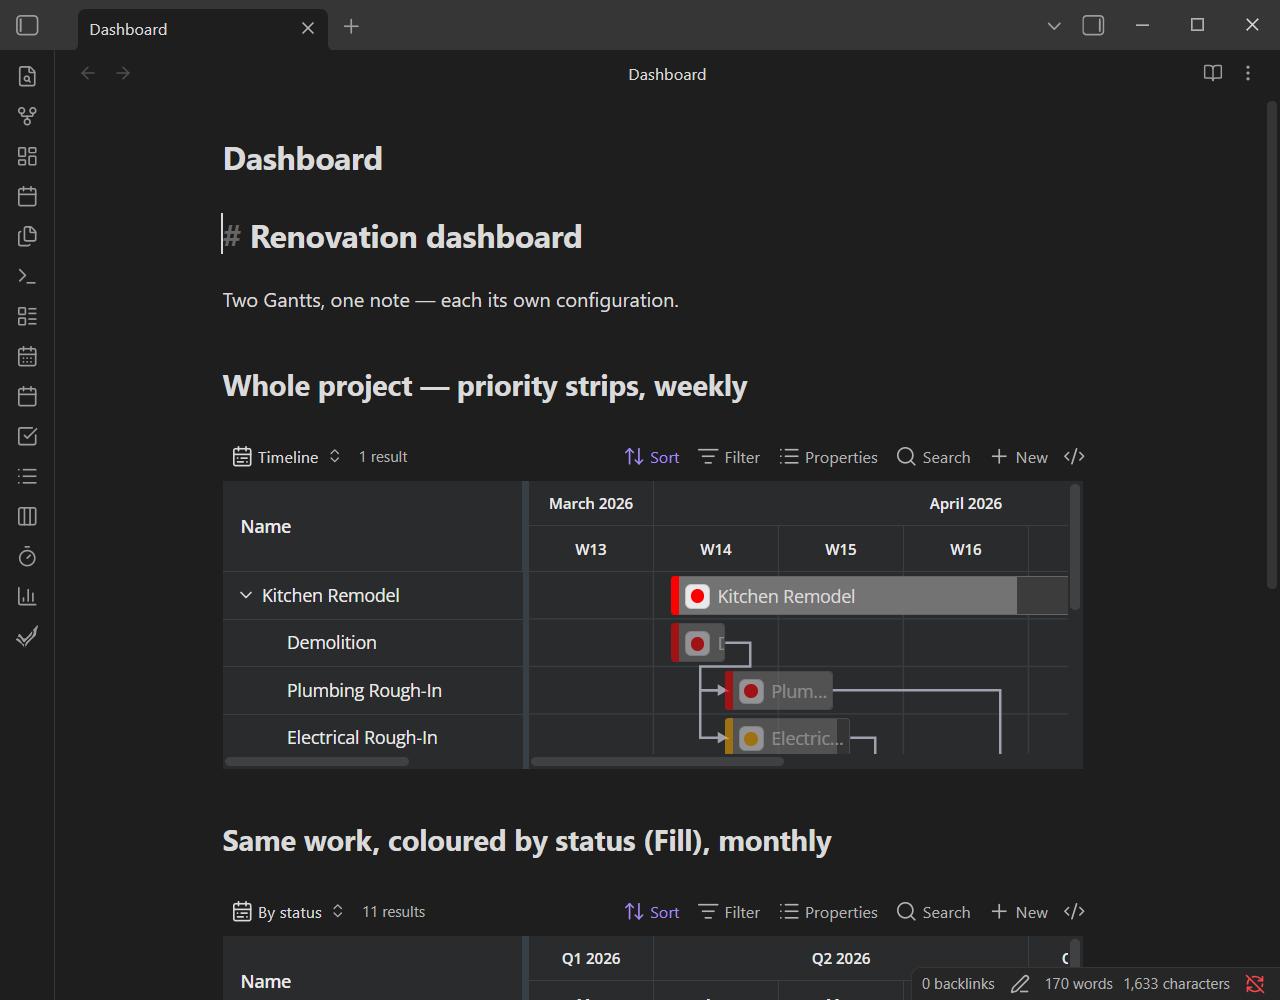This screenshot has height=1000, width=1280.
Task: Click the dotted-grid calendar ribbon icon
Action: tap(27, 356)
